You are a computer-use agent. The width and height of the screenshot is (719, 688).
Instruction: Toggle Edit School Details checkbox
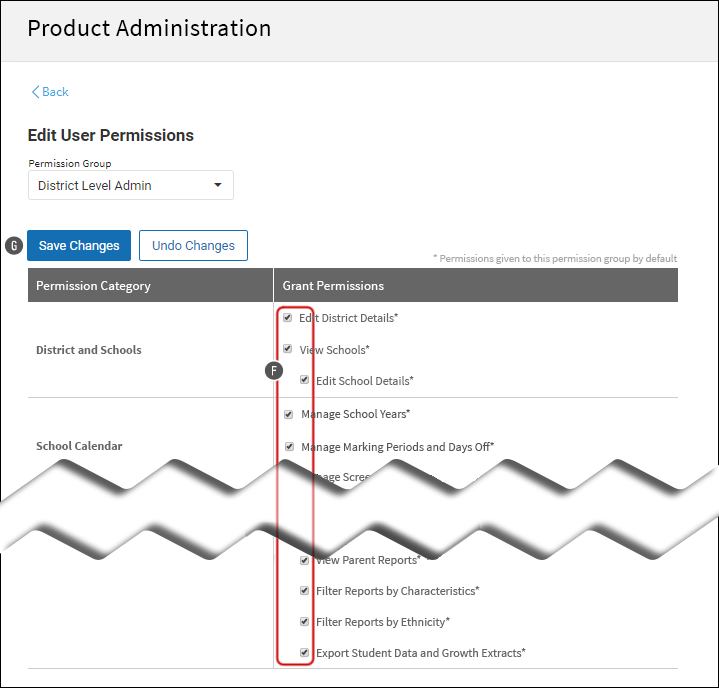(304, 380)
